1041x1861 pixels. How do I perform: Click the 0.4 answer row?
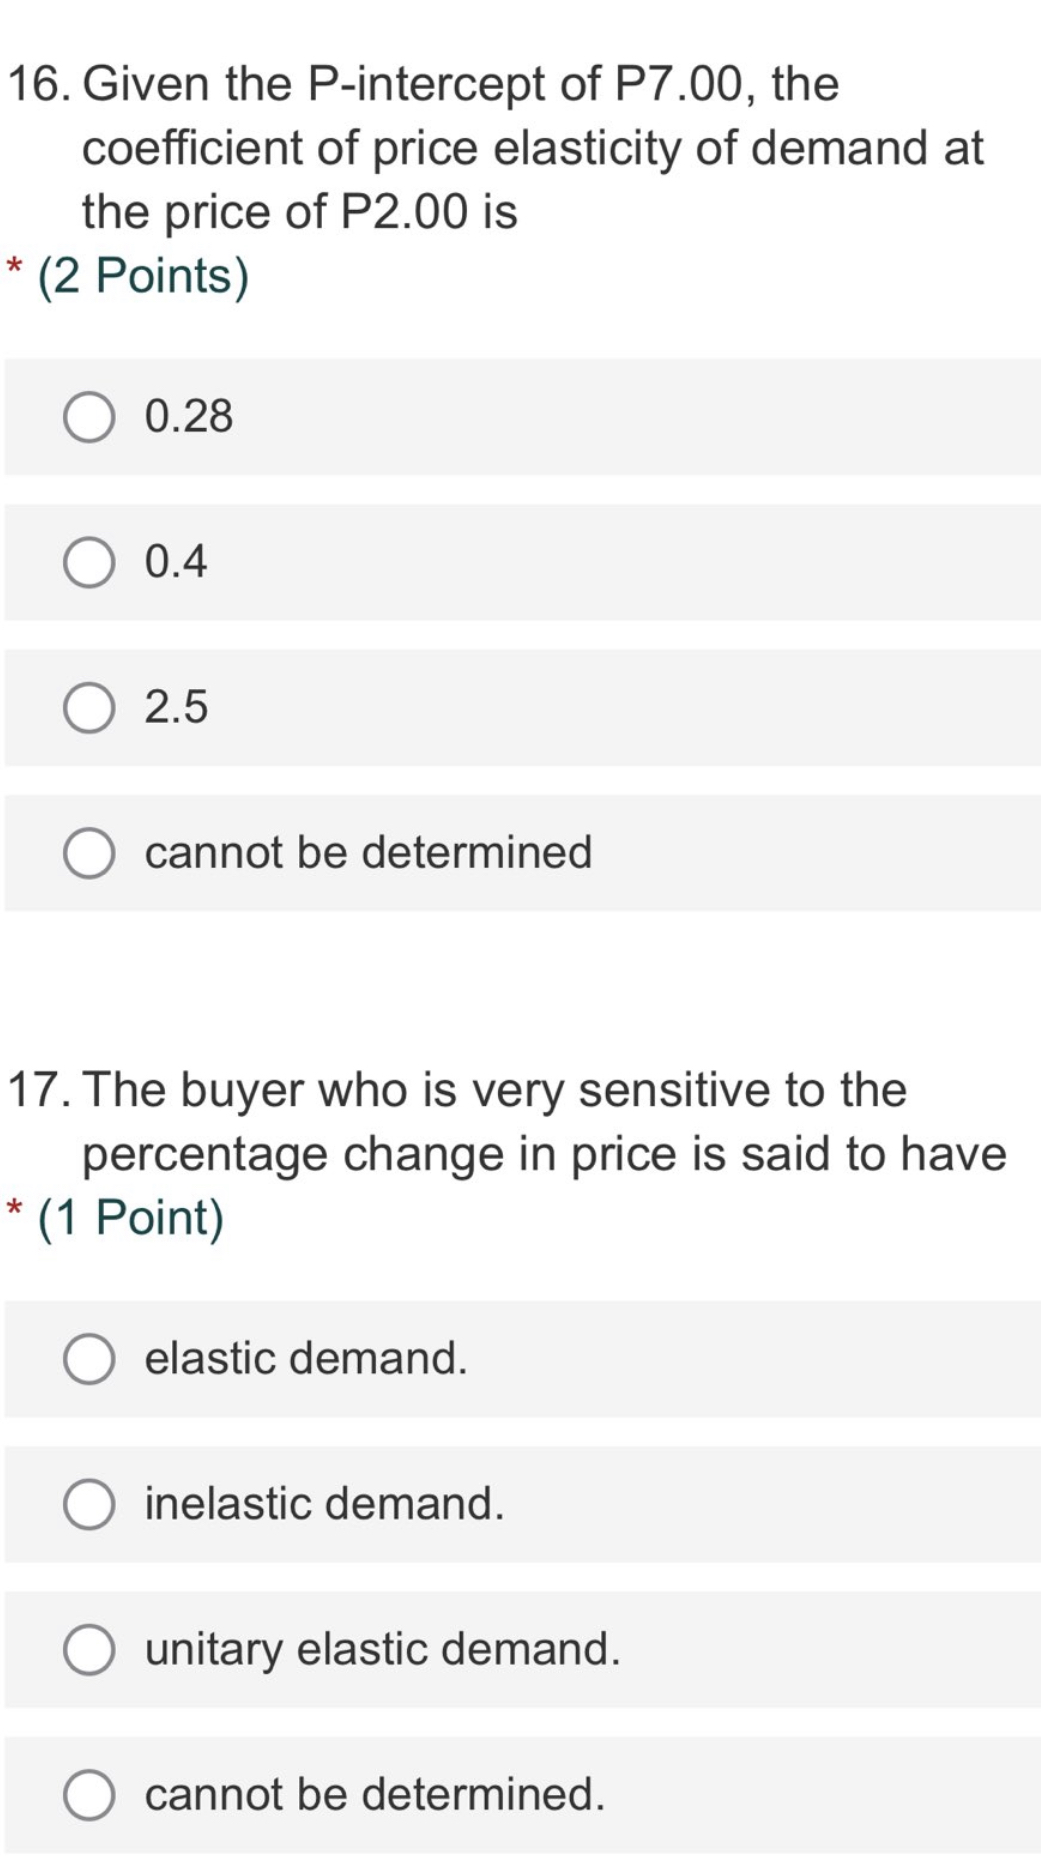coord(174,562)
